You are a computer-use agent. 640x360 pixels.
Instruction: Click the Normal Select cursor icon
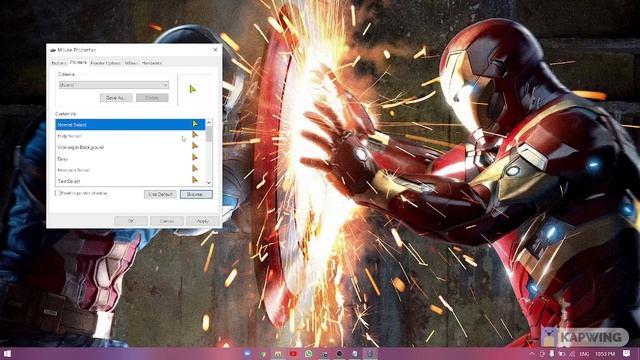click(x=195, y=124)
